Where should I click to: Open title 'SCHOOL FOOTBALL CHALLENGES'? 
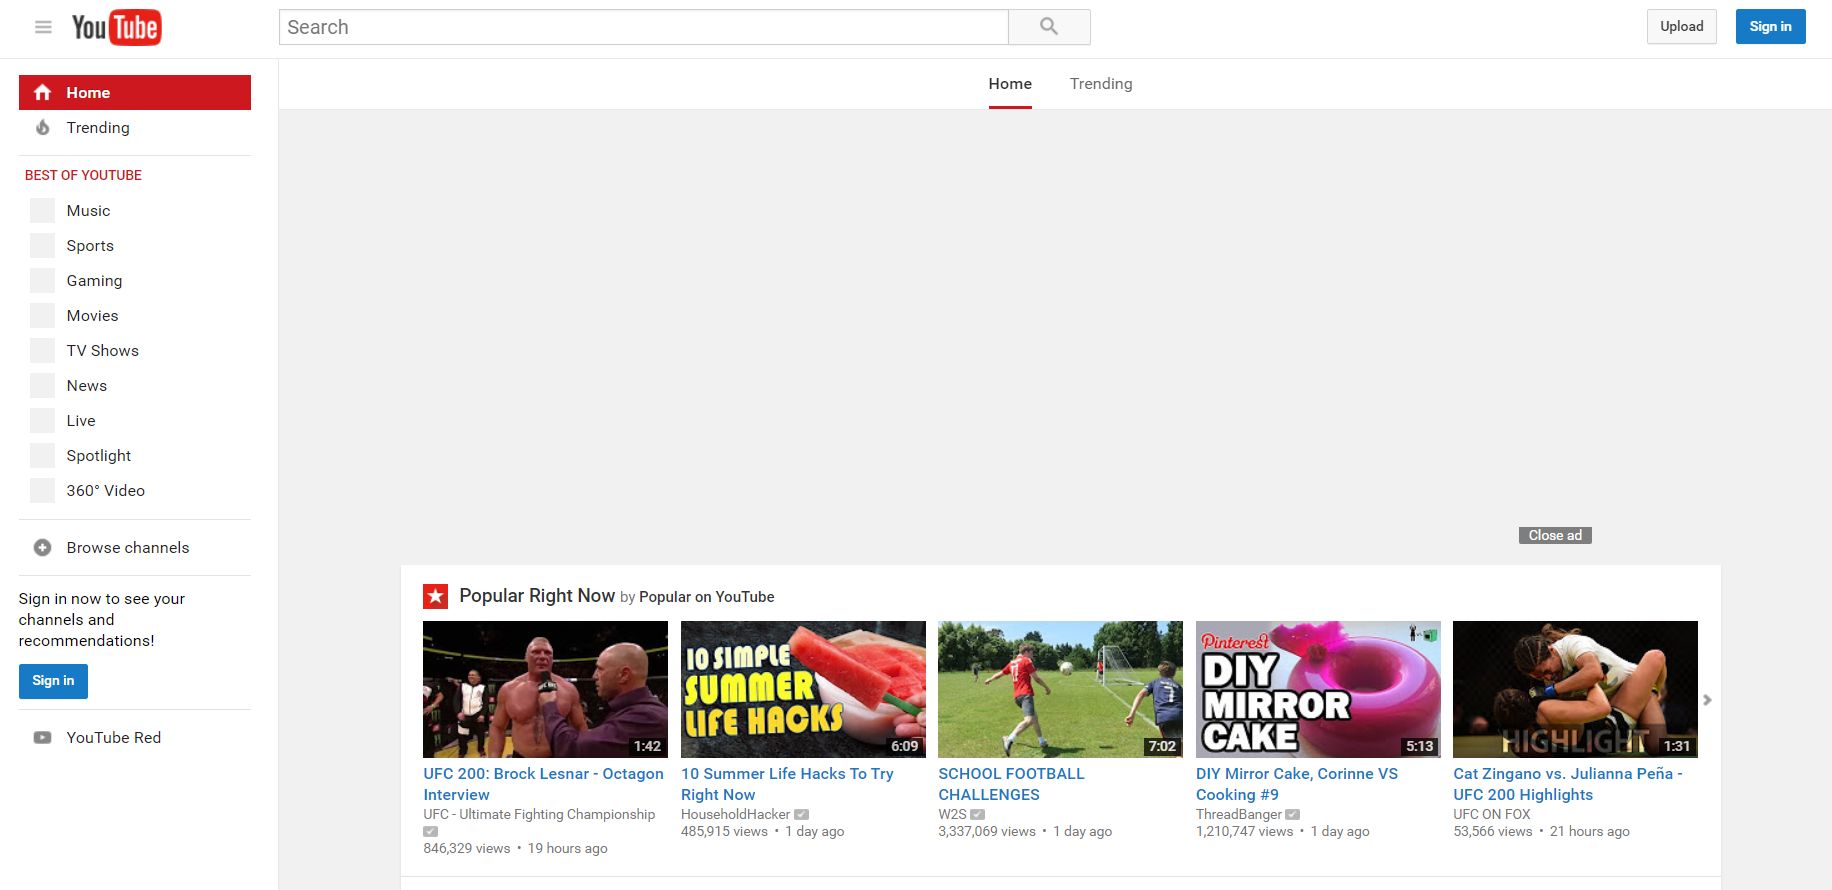[1011, 784]
